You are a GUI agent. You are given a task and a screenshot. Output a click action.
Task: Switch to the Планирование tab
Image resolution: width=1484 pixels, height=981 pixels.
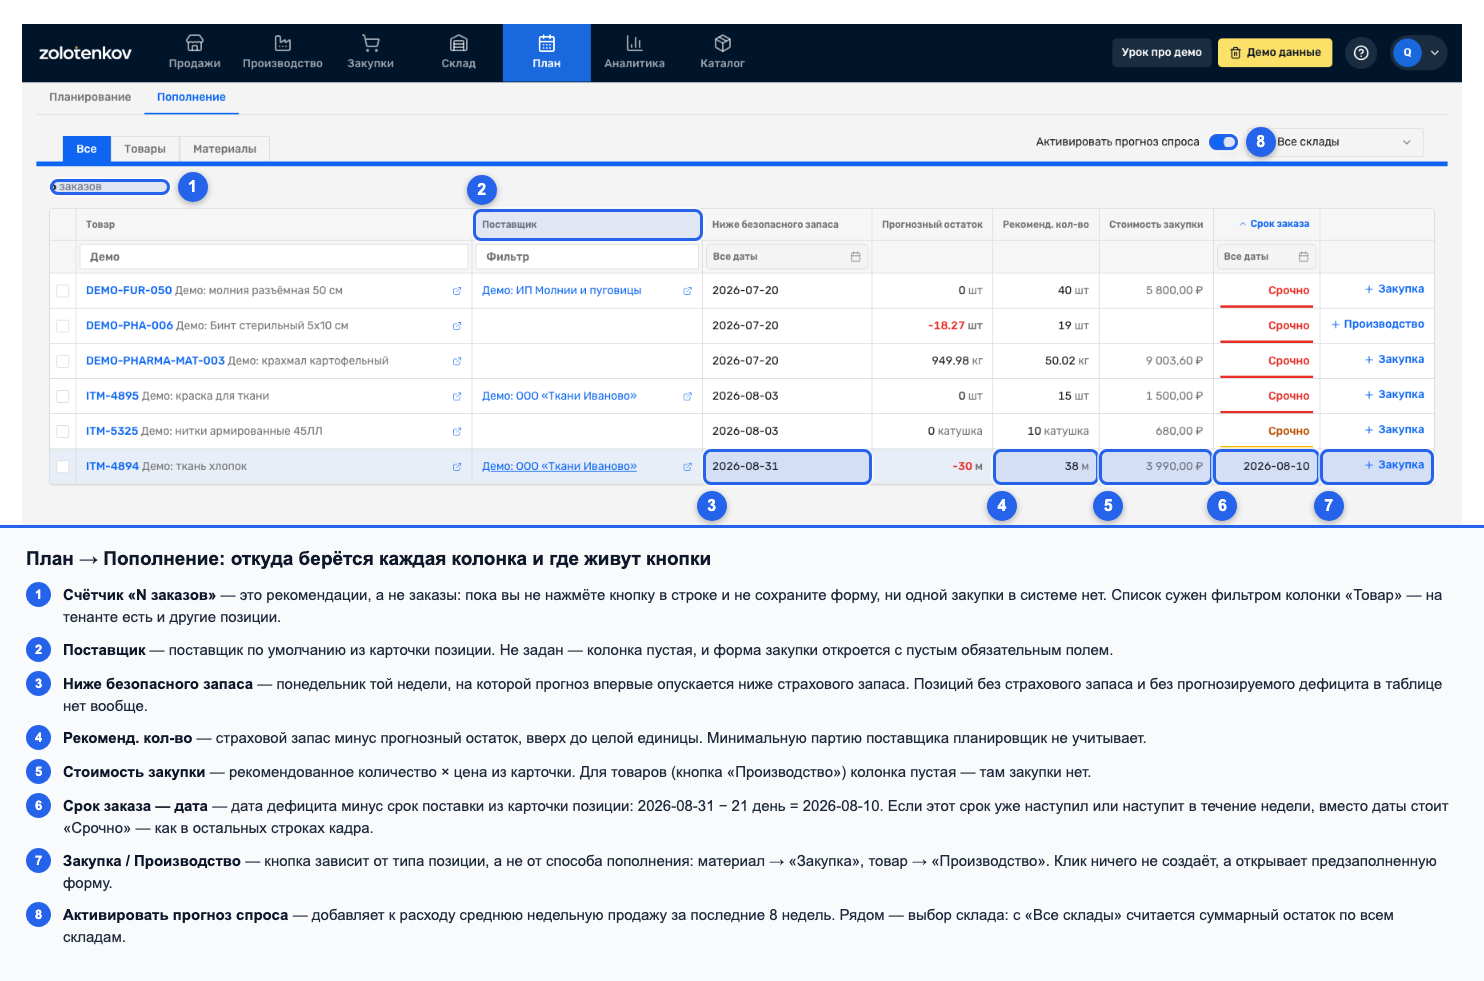[x=90, y=97]
